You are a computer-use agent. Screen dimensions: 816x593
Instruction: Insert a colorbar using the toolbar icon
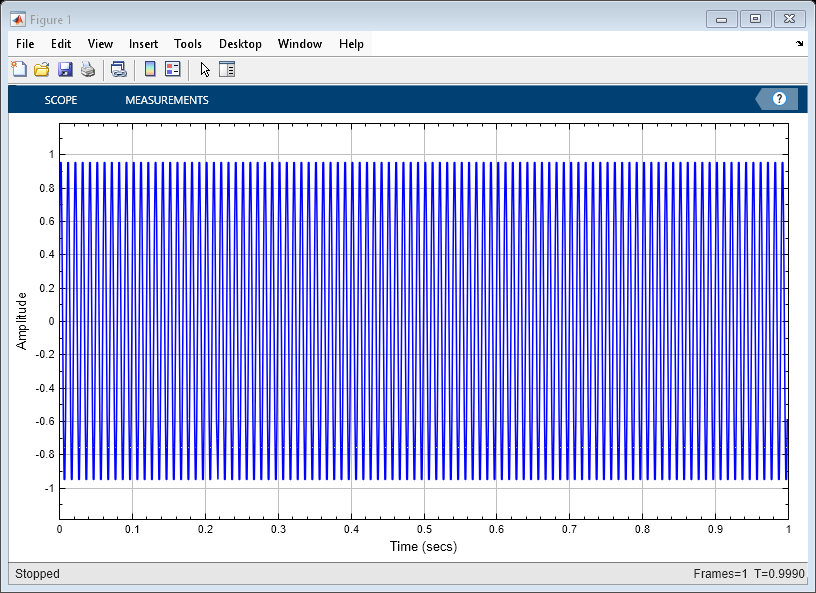[x=150, y=69]
